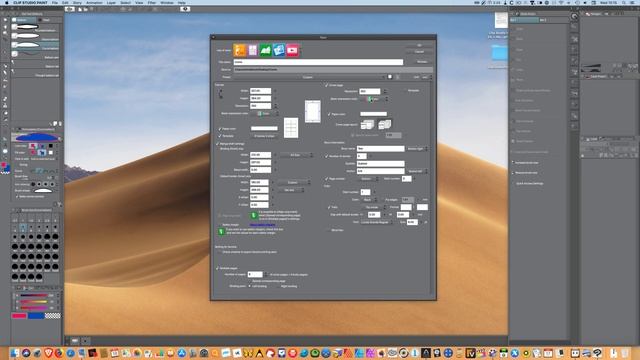The width and height of the screenshot is (640, 360).
Task: Select the Left binding radio button
Action: point(250,286)
